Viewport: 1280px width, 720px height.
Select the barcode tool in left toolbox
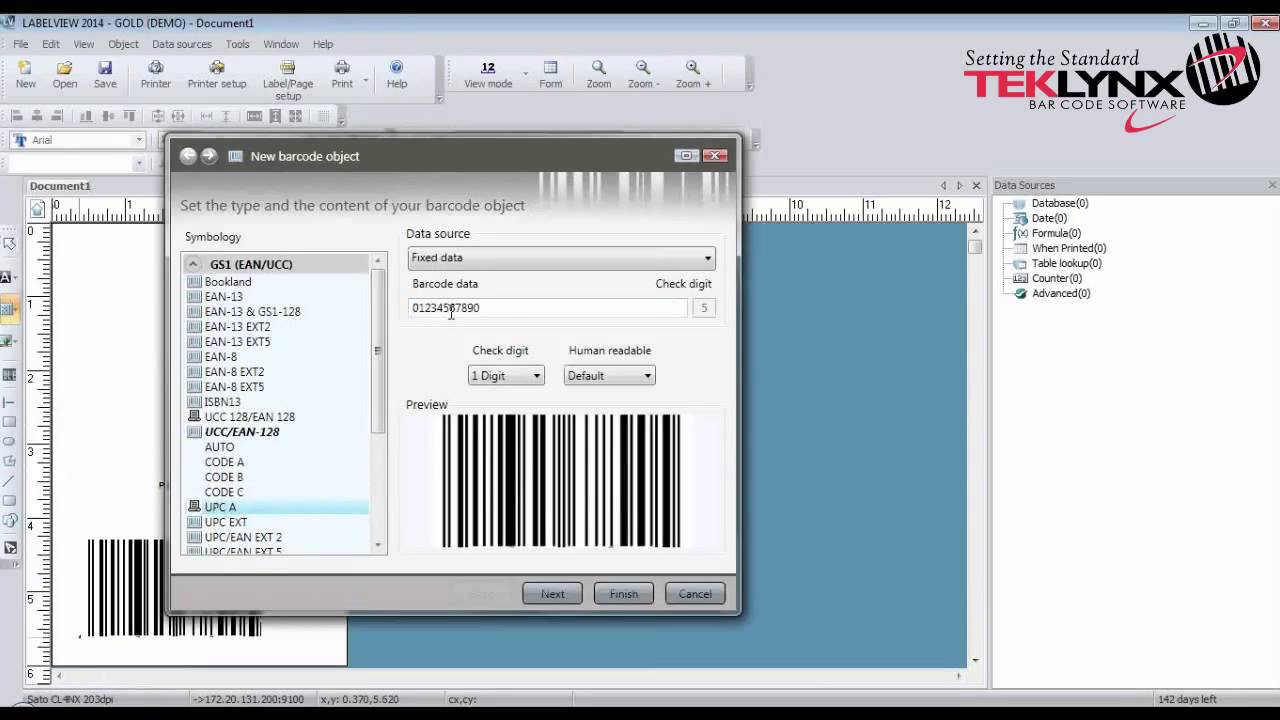pos(9,310)
